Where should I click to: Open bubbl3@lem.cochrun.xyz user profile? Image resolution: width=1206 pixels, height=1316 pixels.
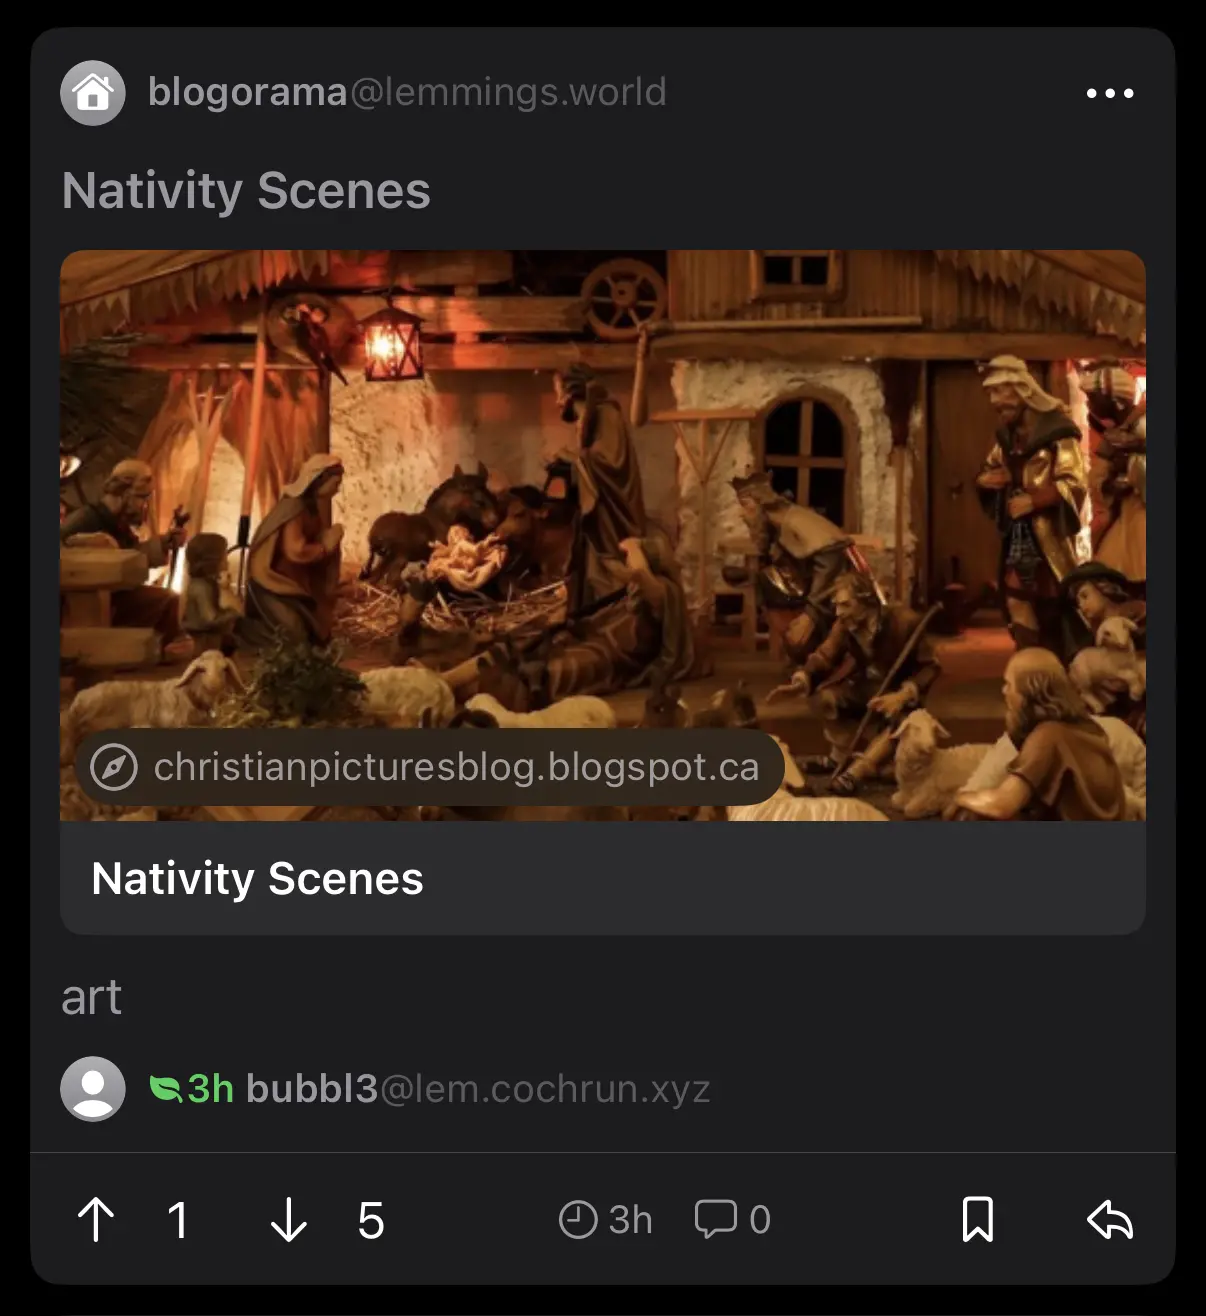coord(478,1088)
